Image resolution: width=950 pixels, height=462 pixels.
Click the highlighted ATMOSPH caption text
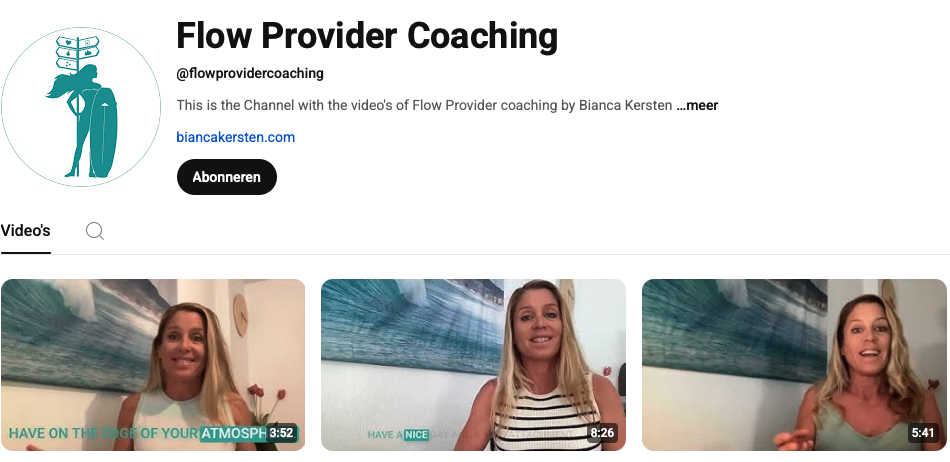pyautogui.click(x=233, y=434)
